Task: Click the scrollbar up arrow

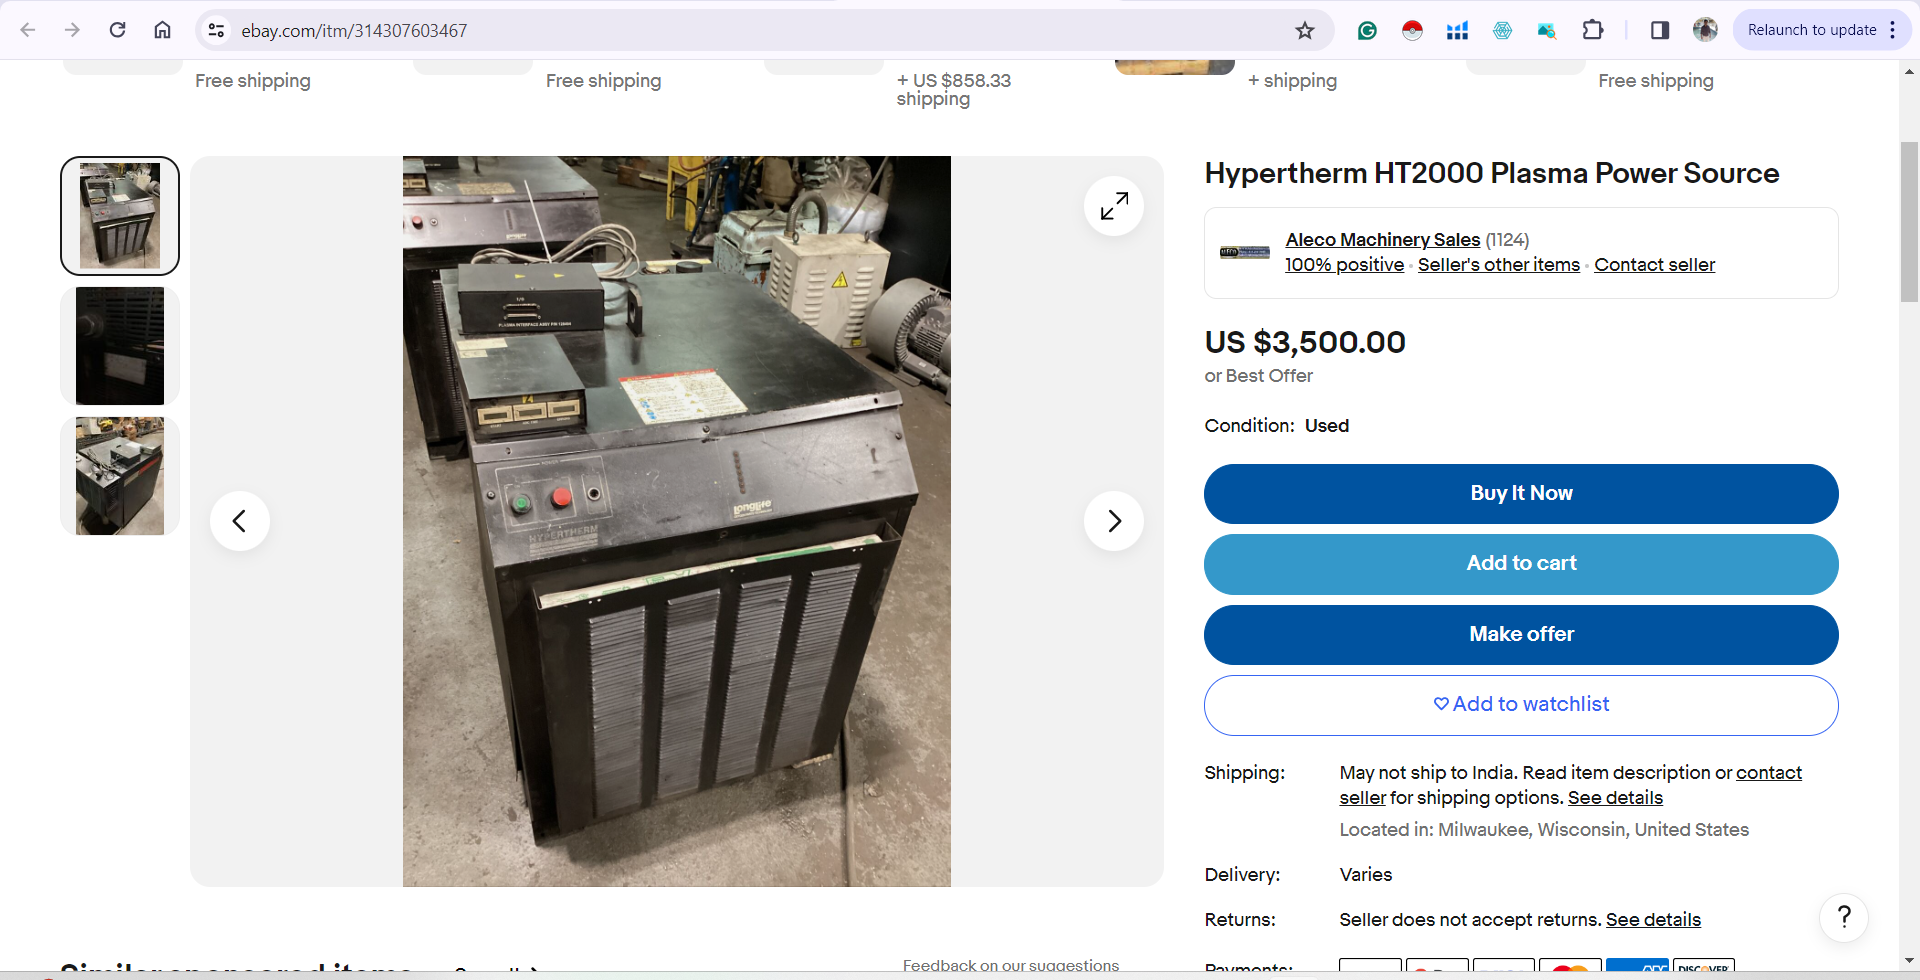Action: tap(1909, 72)
